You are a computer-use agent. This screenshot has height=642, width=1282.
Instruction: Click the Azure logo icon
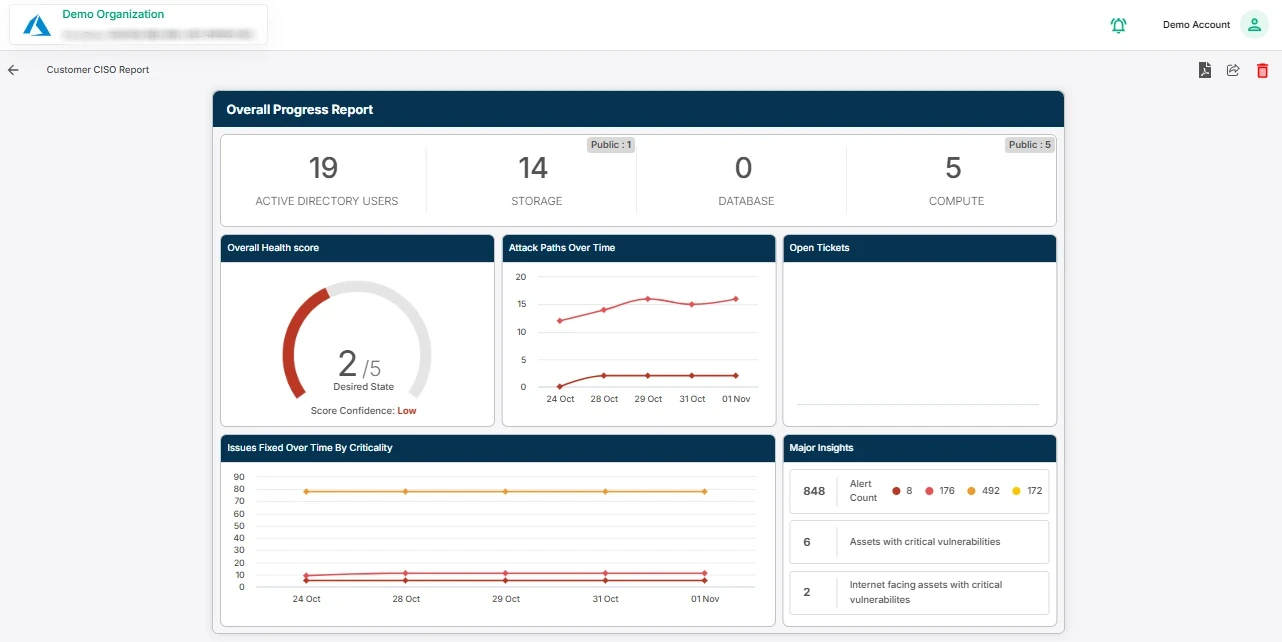(x=37, y=25)
